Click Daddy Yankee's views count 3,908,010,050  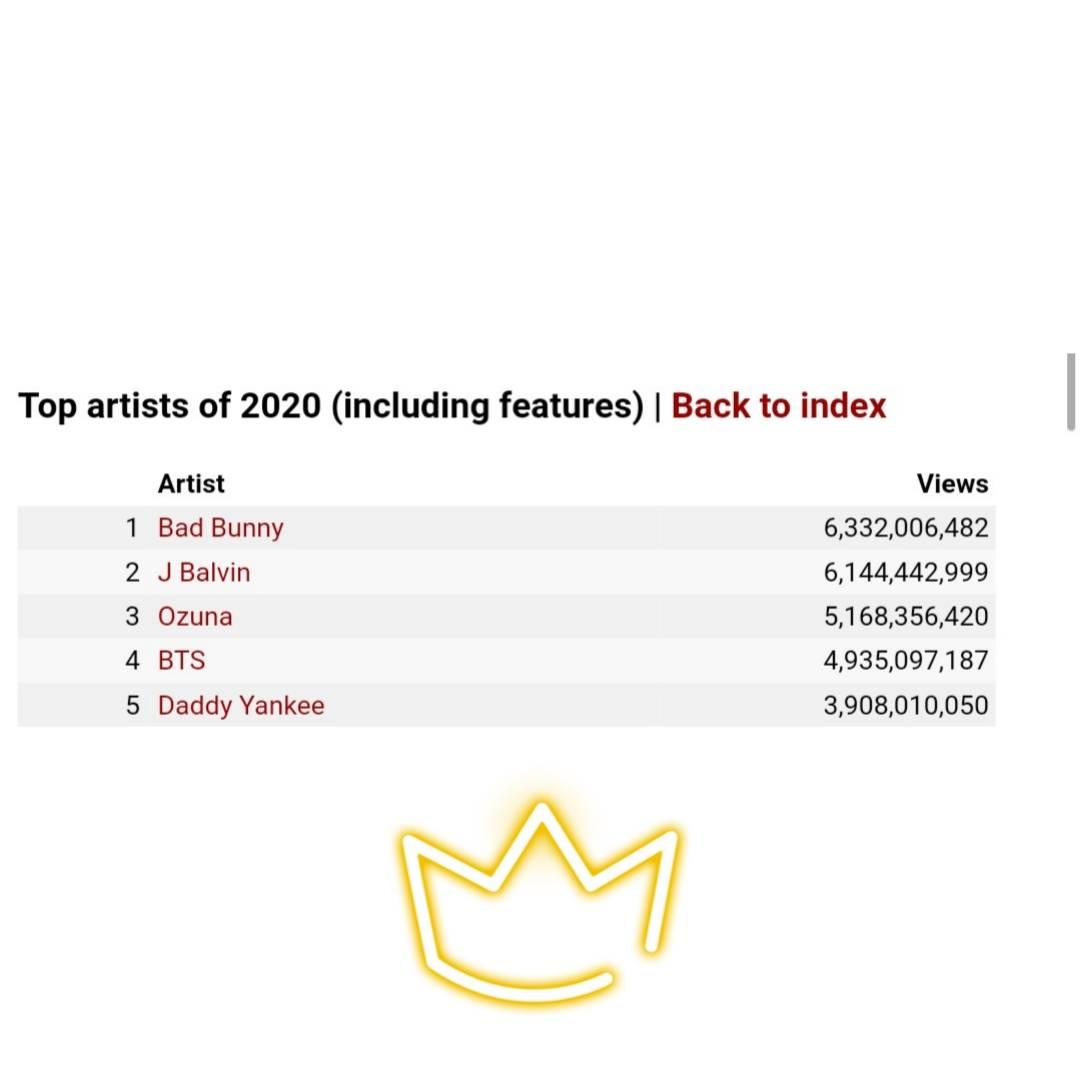(906, 706)
